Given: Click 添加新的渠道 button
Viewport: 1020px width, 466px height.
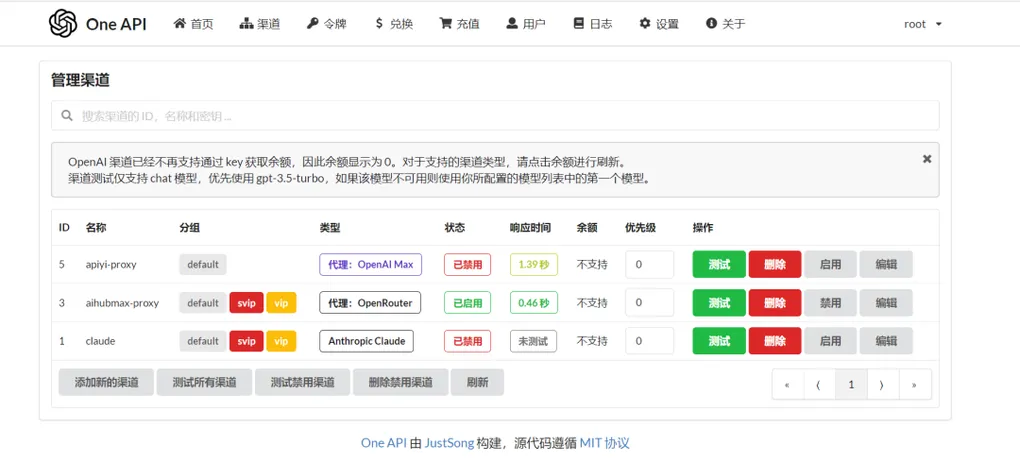Looking at the screenshot, I should tap(107, 383).
